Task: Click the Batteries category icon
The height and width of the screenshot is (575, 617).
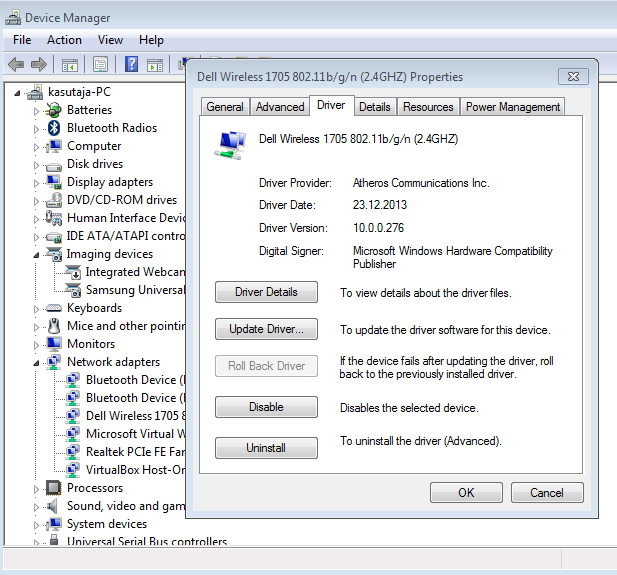Action: click(54, 110)
